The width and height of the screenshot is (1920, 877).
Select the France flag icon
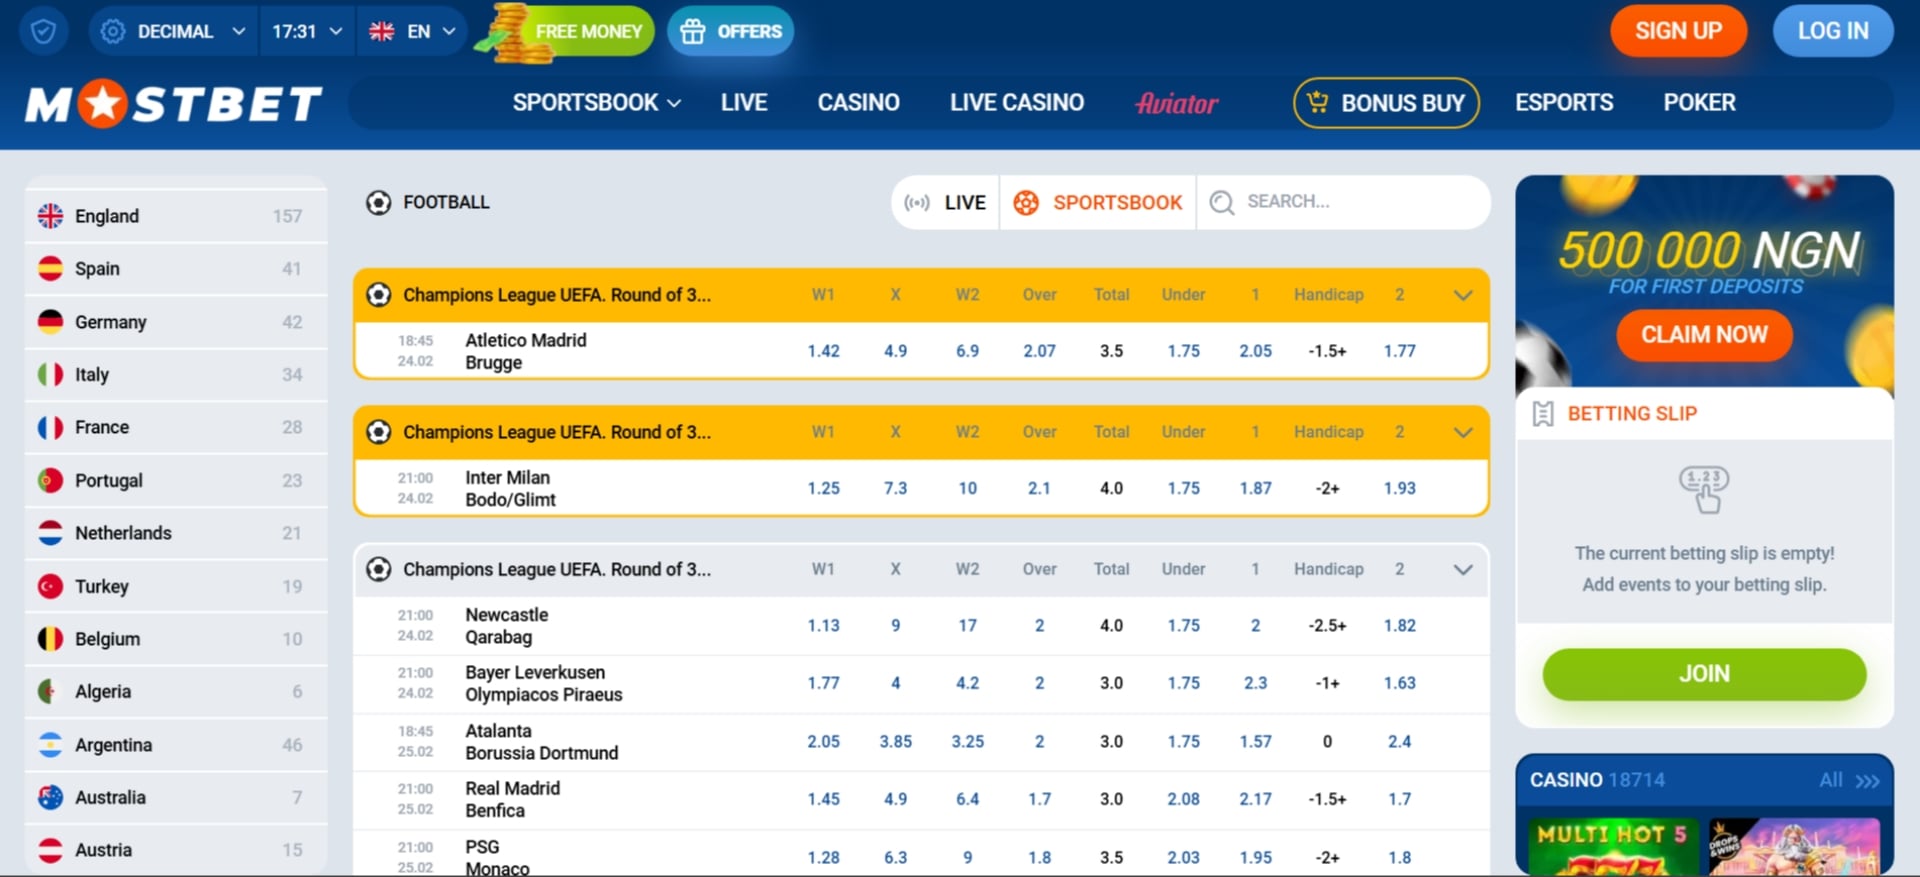click(x=50, y=427)
